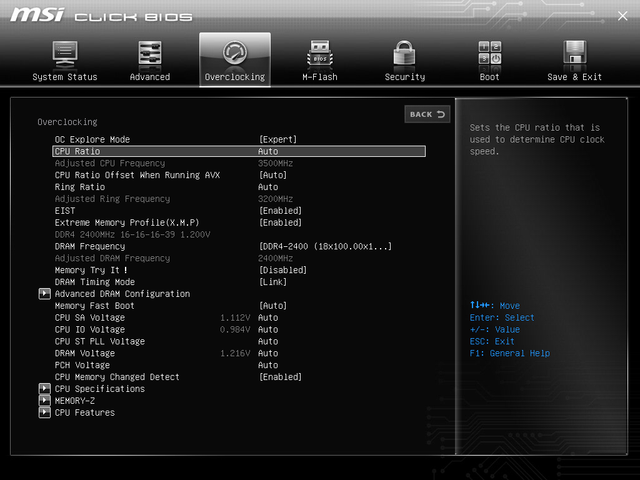This screenshot has height=480, width=640.
Task: Click the Security tab label
Action: pos(404,77)
